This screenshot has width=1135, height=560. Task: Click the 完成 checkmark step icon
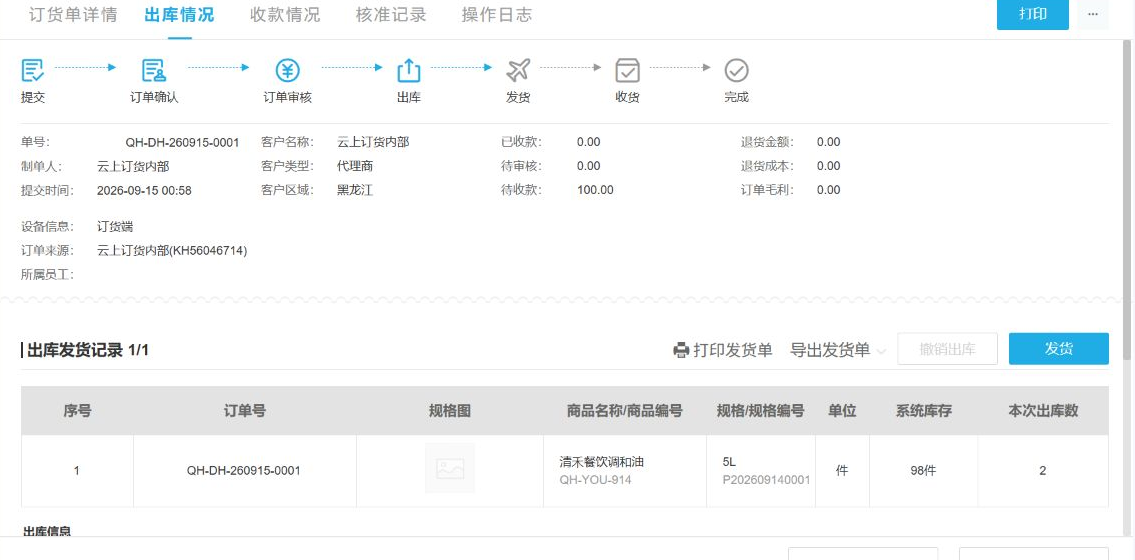click(736, 70)
